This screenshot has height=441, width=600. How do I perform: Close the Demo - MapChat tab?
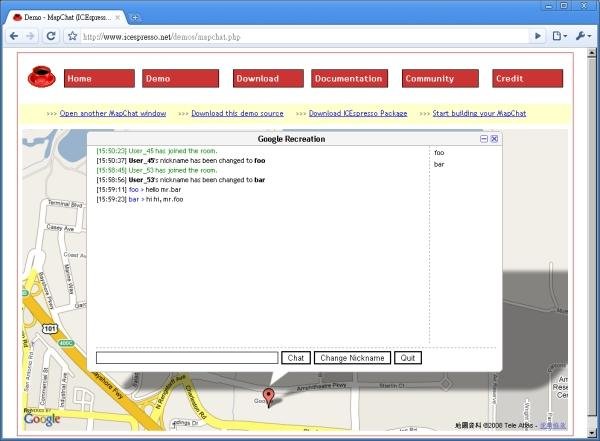pos(117,18)
